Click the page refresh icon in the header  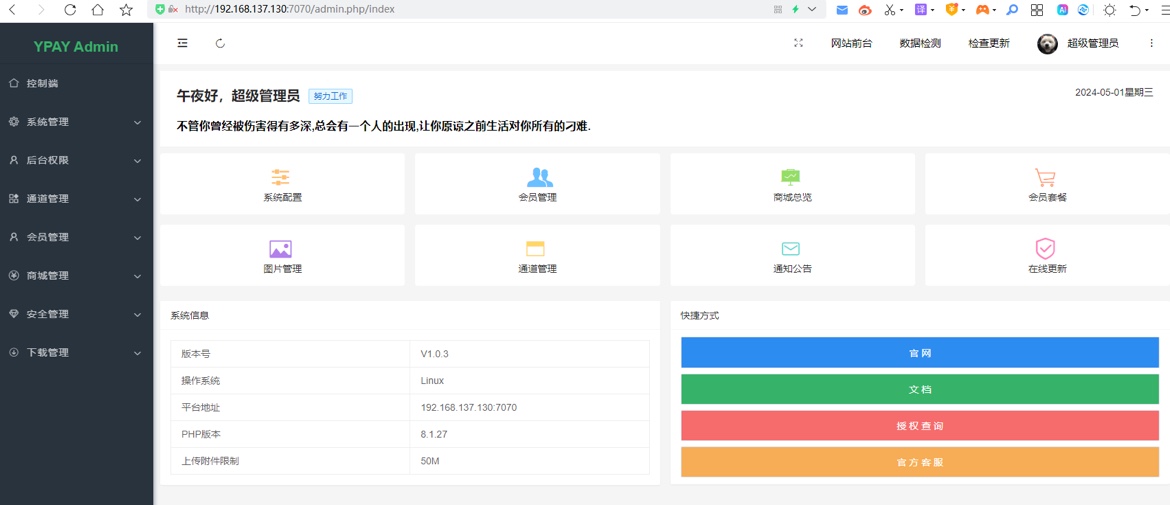pyautogui.click(x=220, y=43)
